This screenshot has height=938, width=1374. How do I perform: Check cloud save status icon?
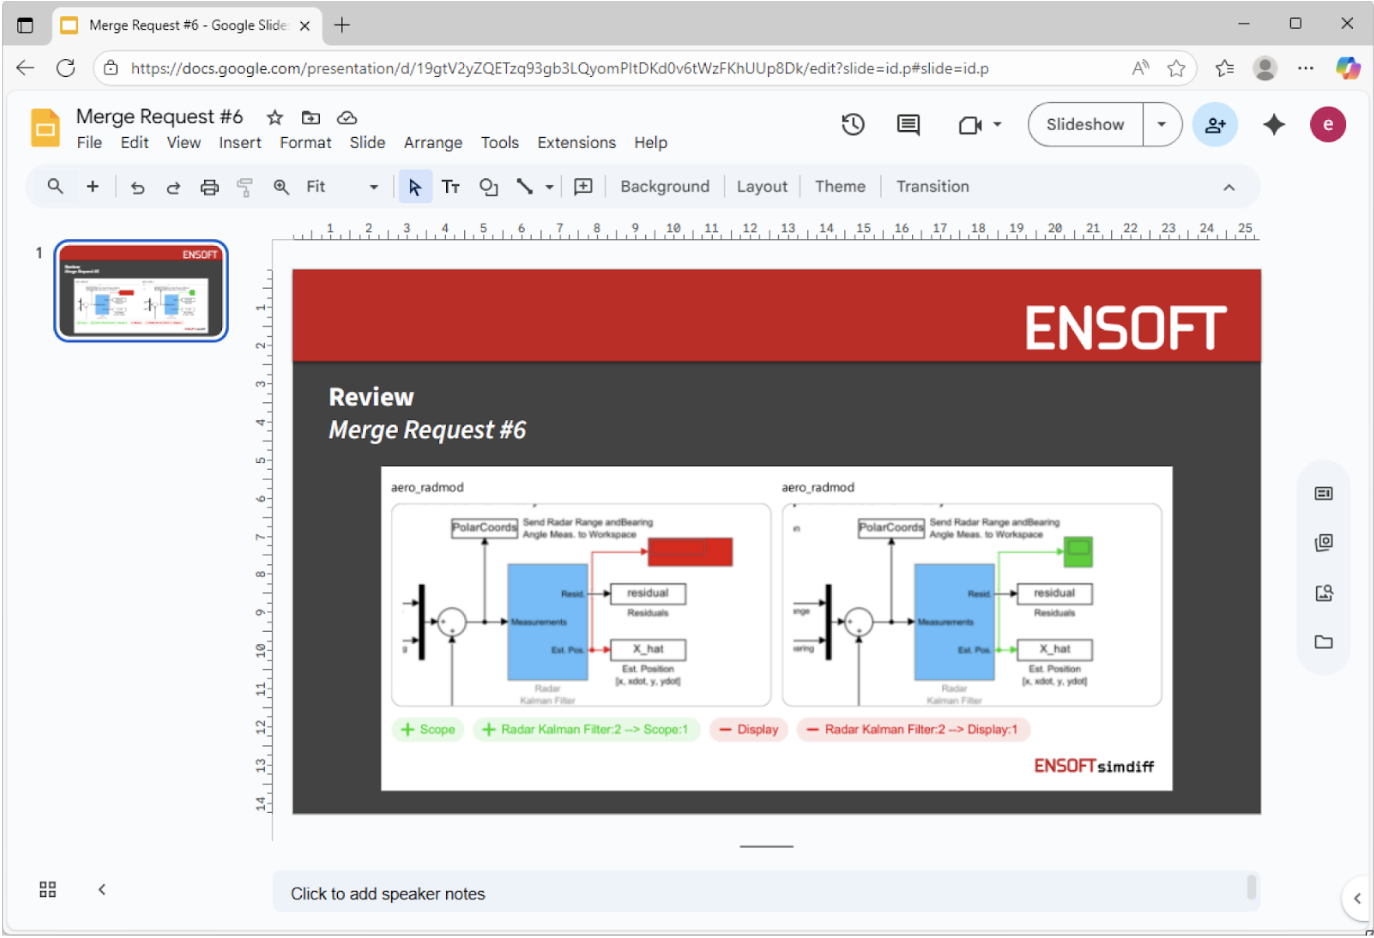(347, 118)
